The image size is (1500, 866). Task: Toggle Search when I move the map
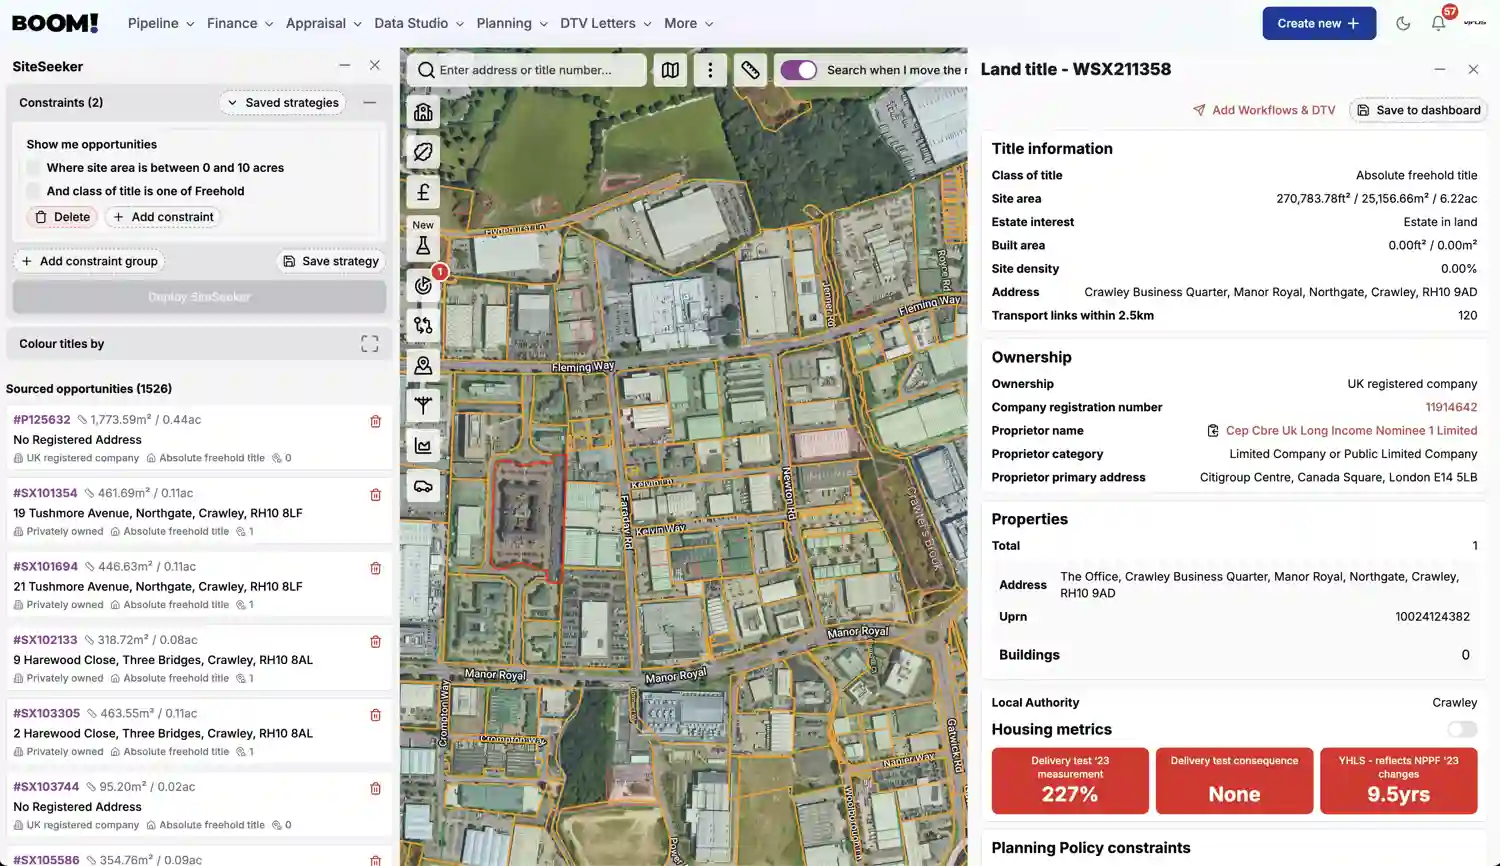[799, 70]
